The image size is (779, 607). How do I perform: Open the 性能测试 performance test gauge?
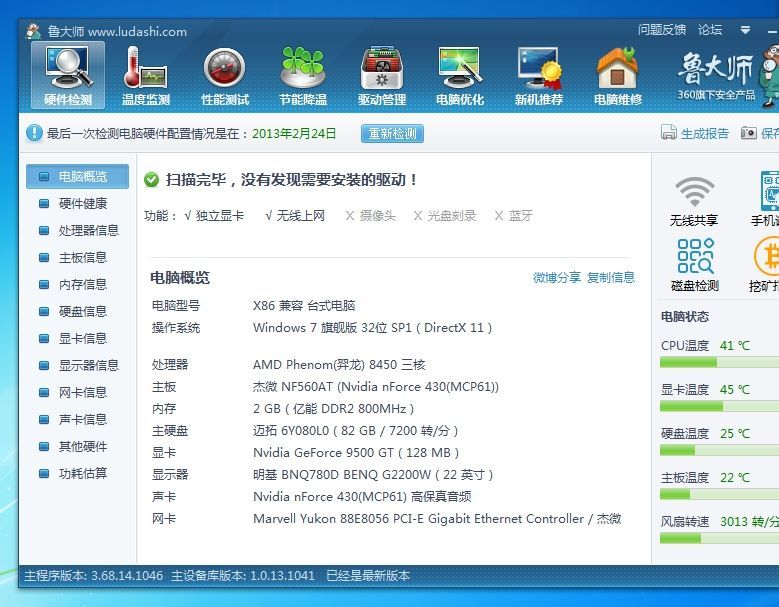225,76
